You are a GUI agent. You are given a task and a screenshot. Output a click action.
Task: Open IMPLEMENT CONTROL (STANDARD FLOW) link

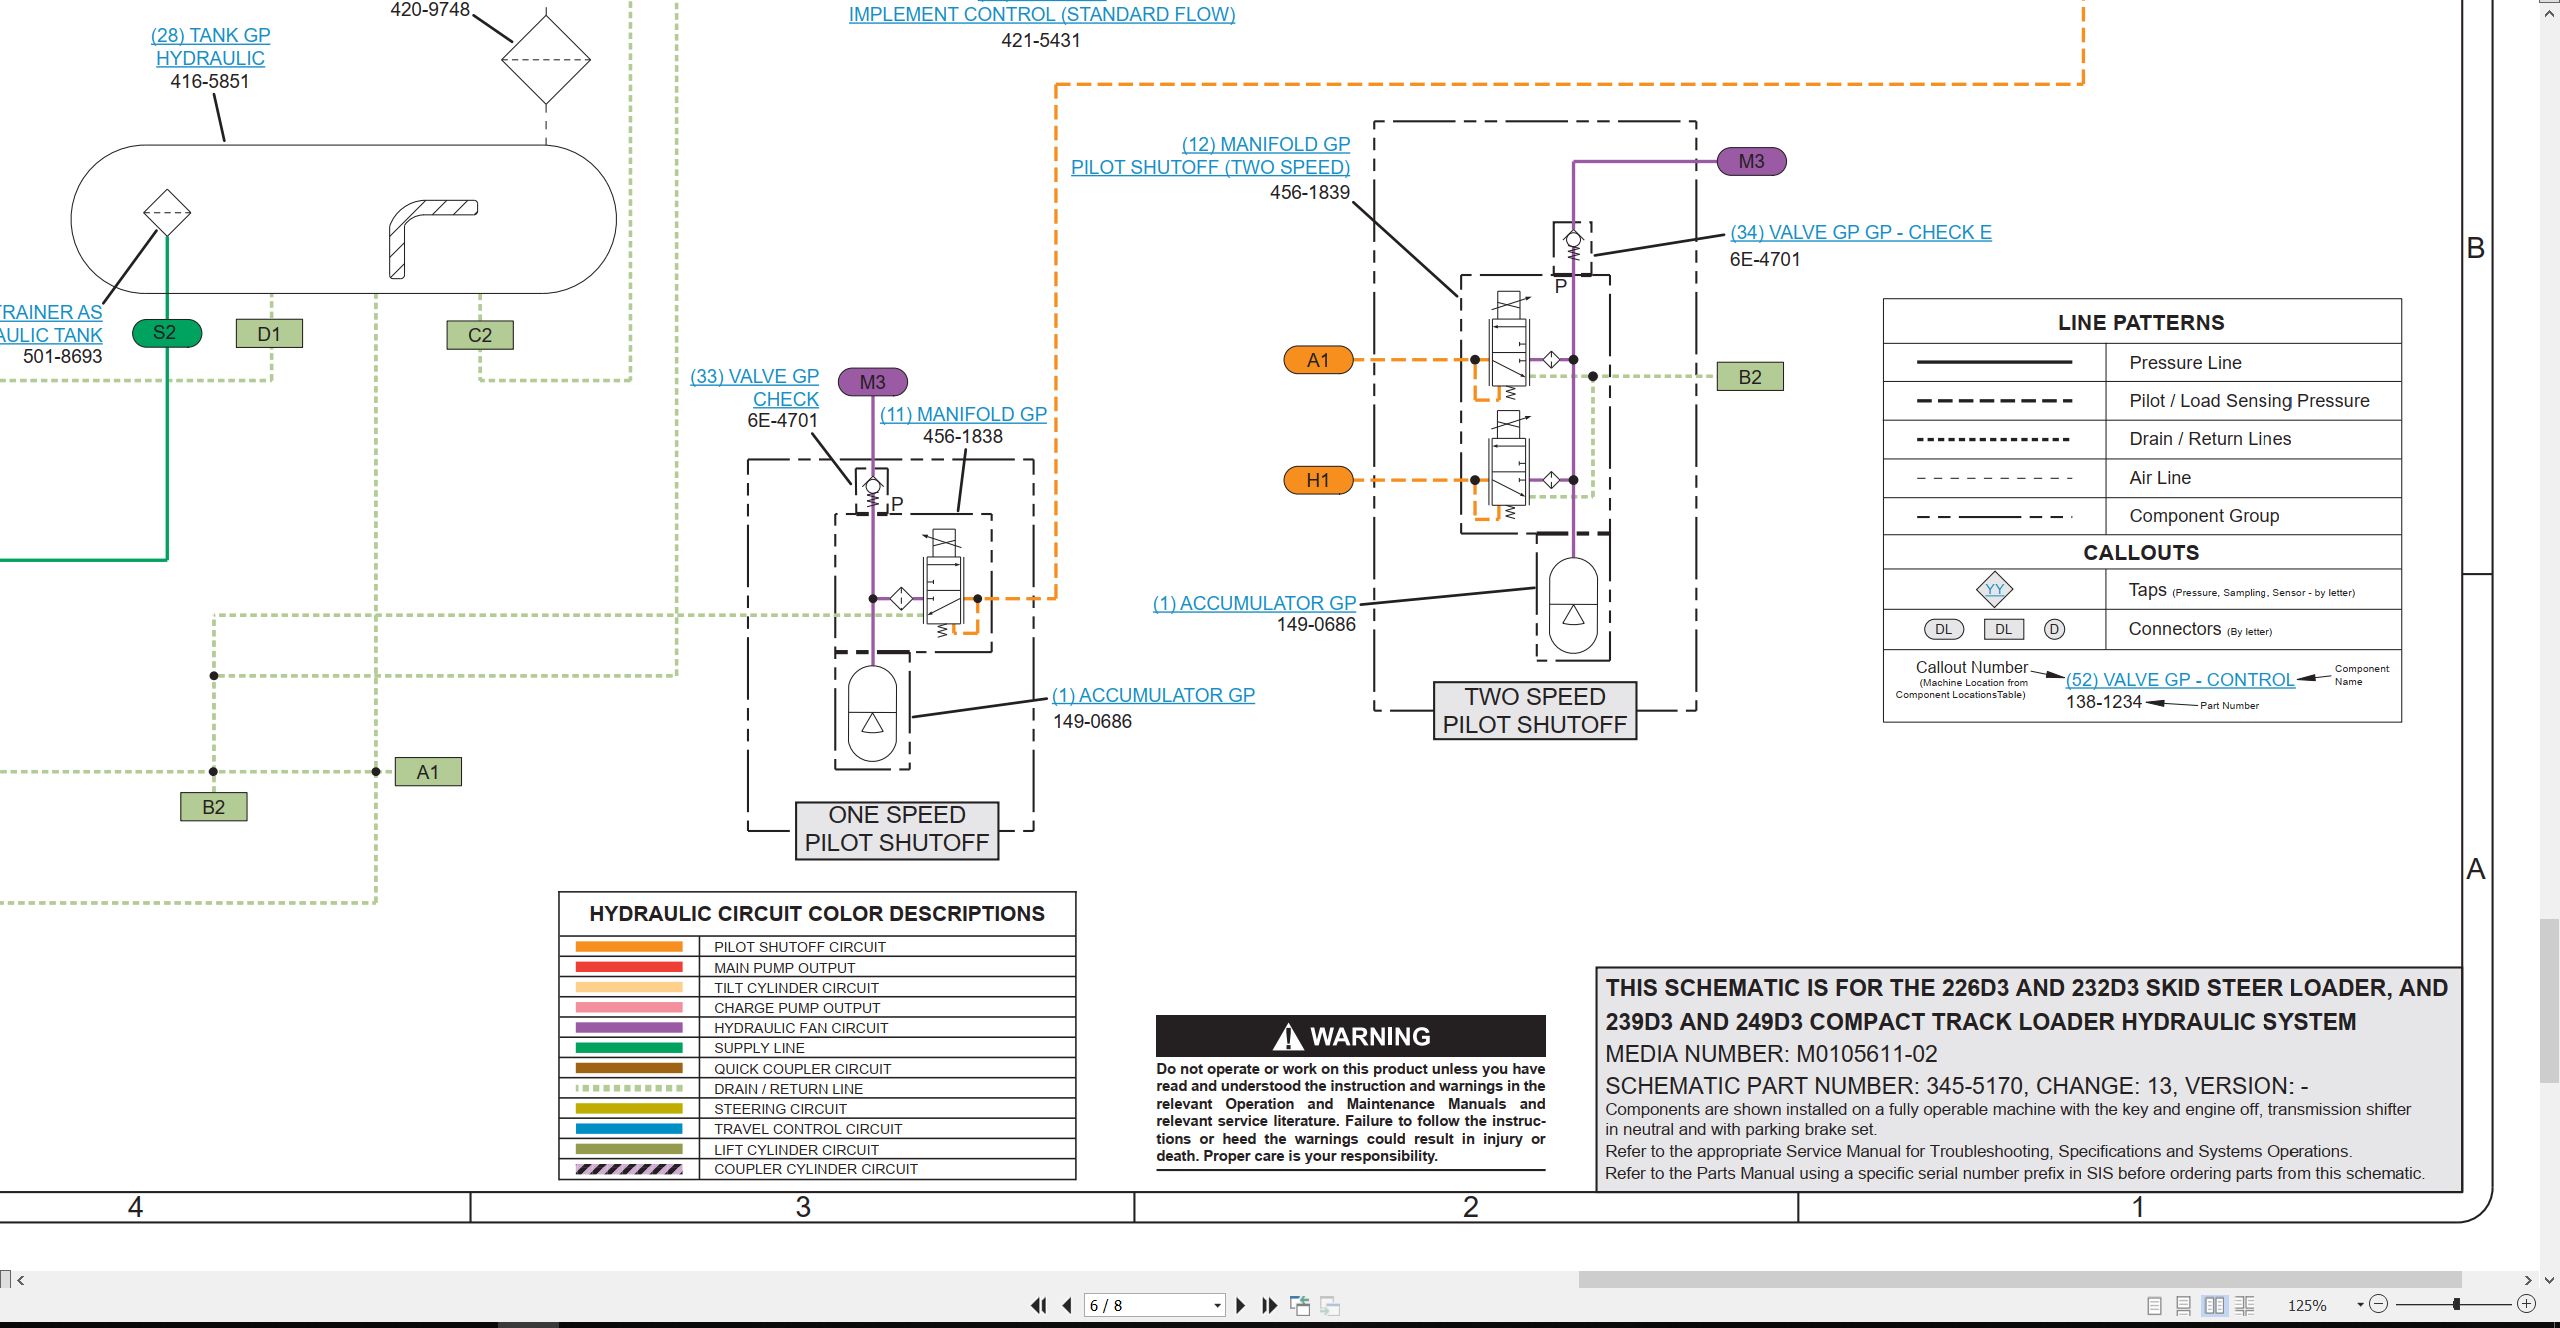1042,15
